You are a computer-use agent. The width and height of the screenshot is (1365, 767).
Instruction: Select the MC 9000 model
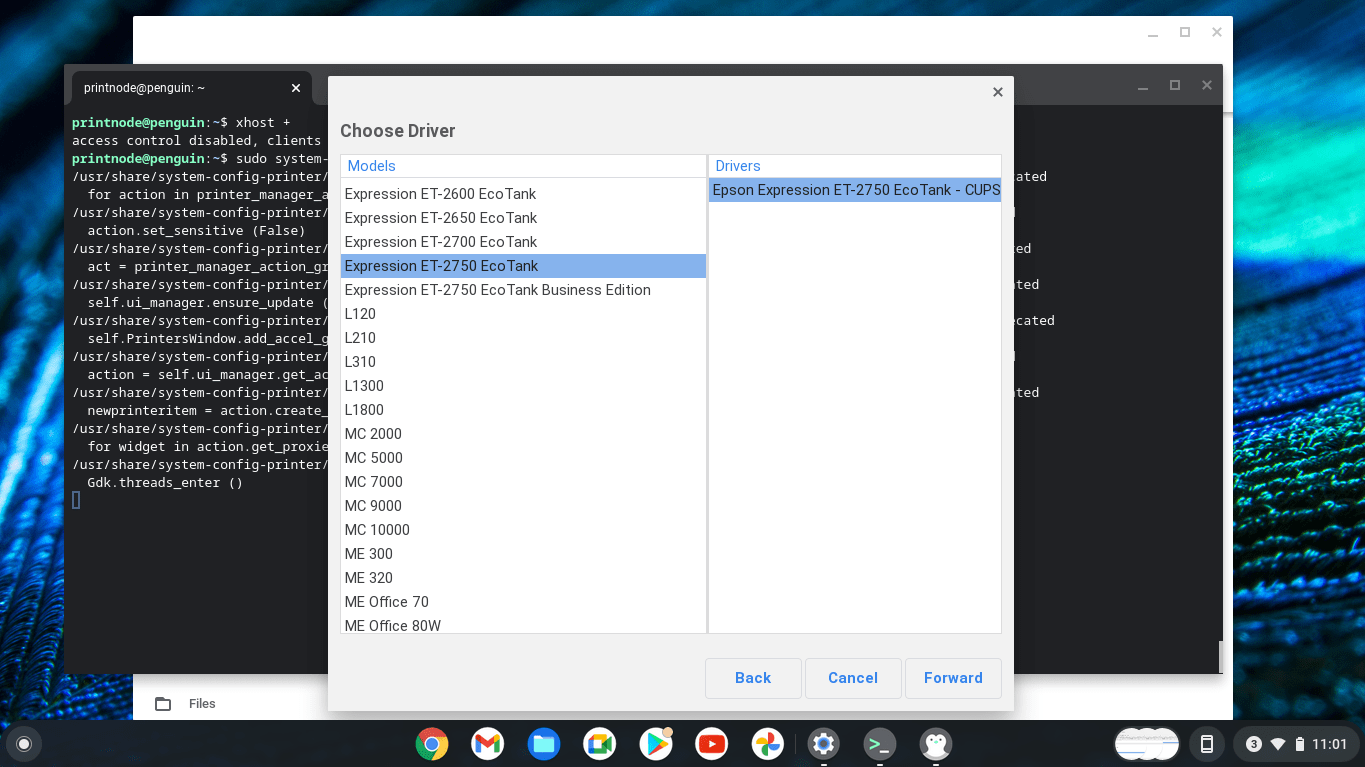(x=524, y=506)
